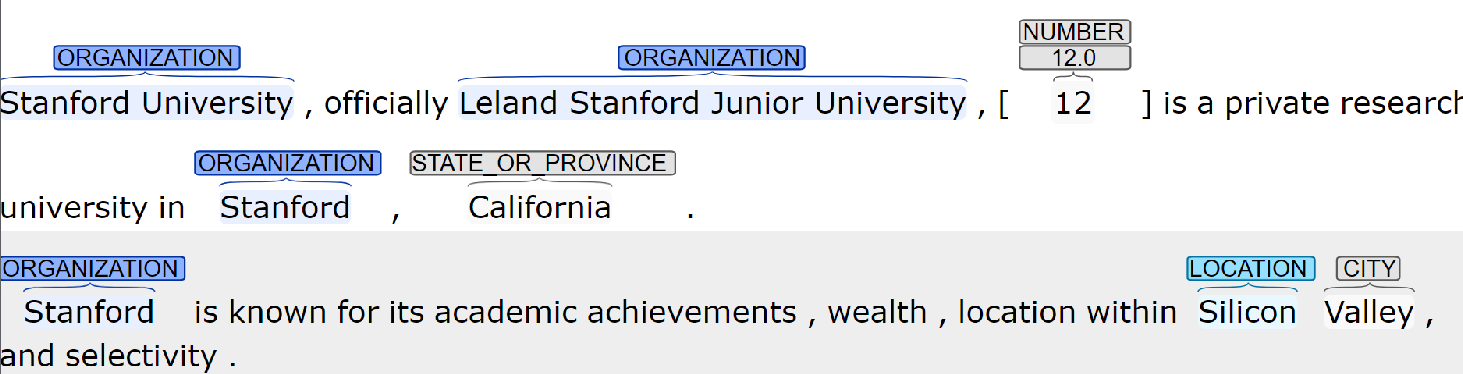
Task: Select the token 'Stanford' after 'university in'
Action: click(x=285, y=208)
